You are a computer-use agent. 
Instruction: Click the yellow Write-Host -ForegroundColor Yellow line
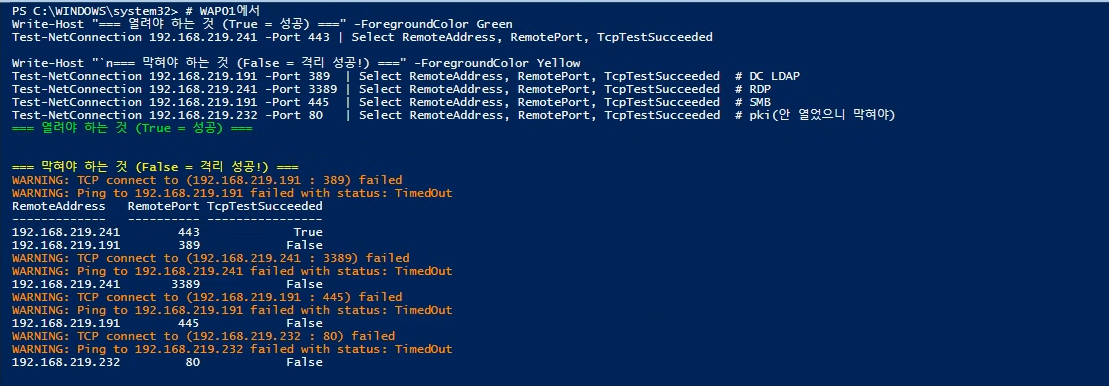[x=296, y=63]
